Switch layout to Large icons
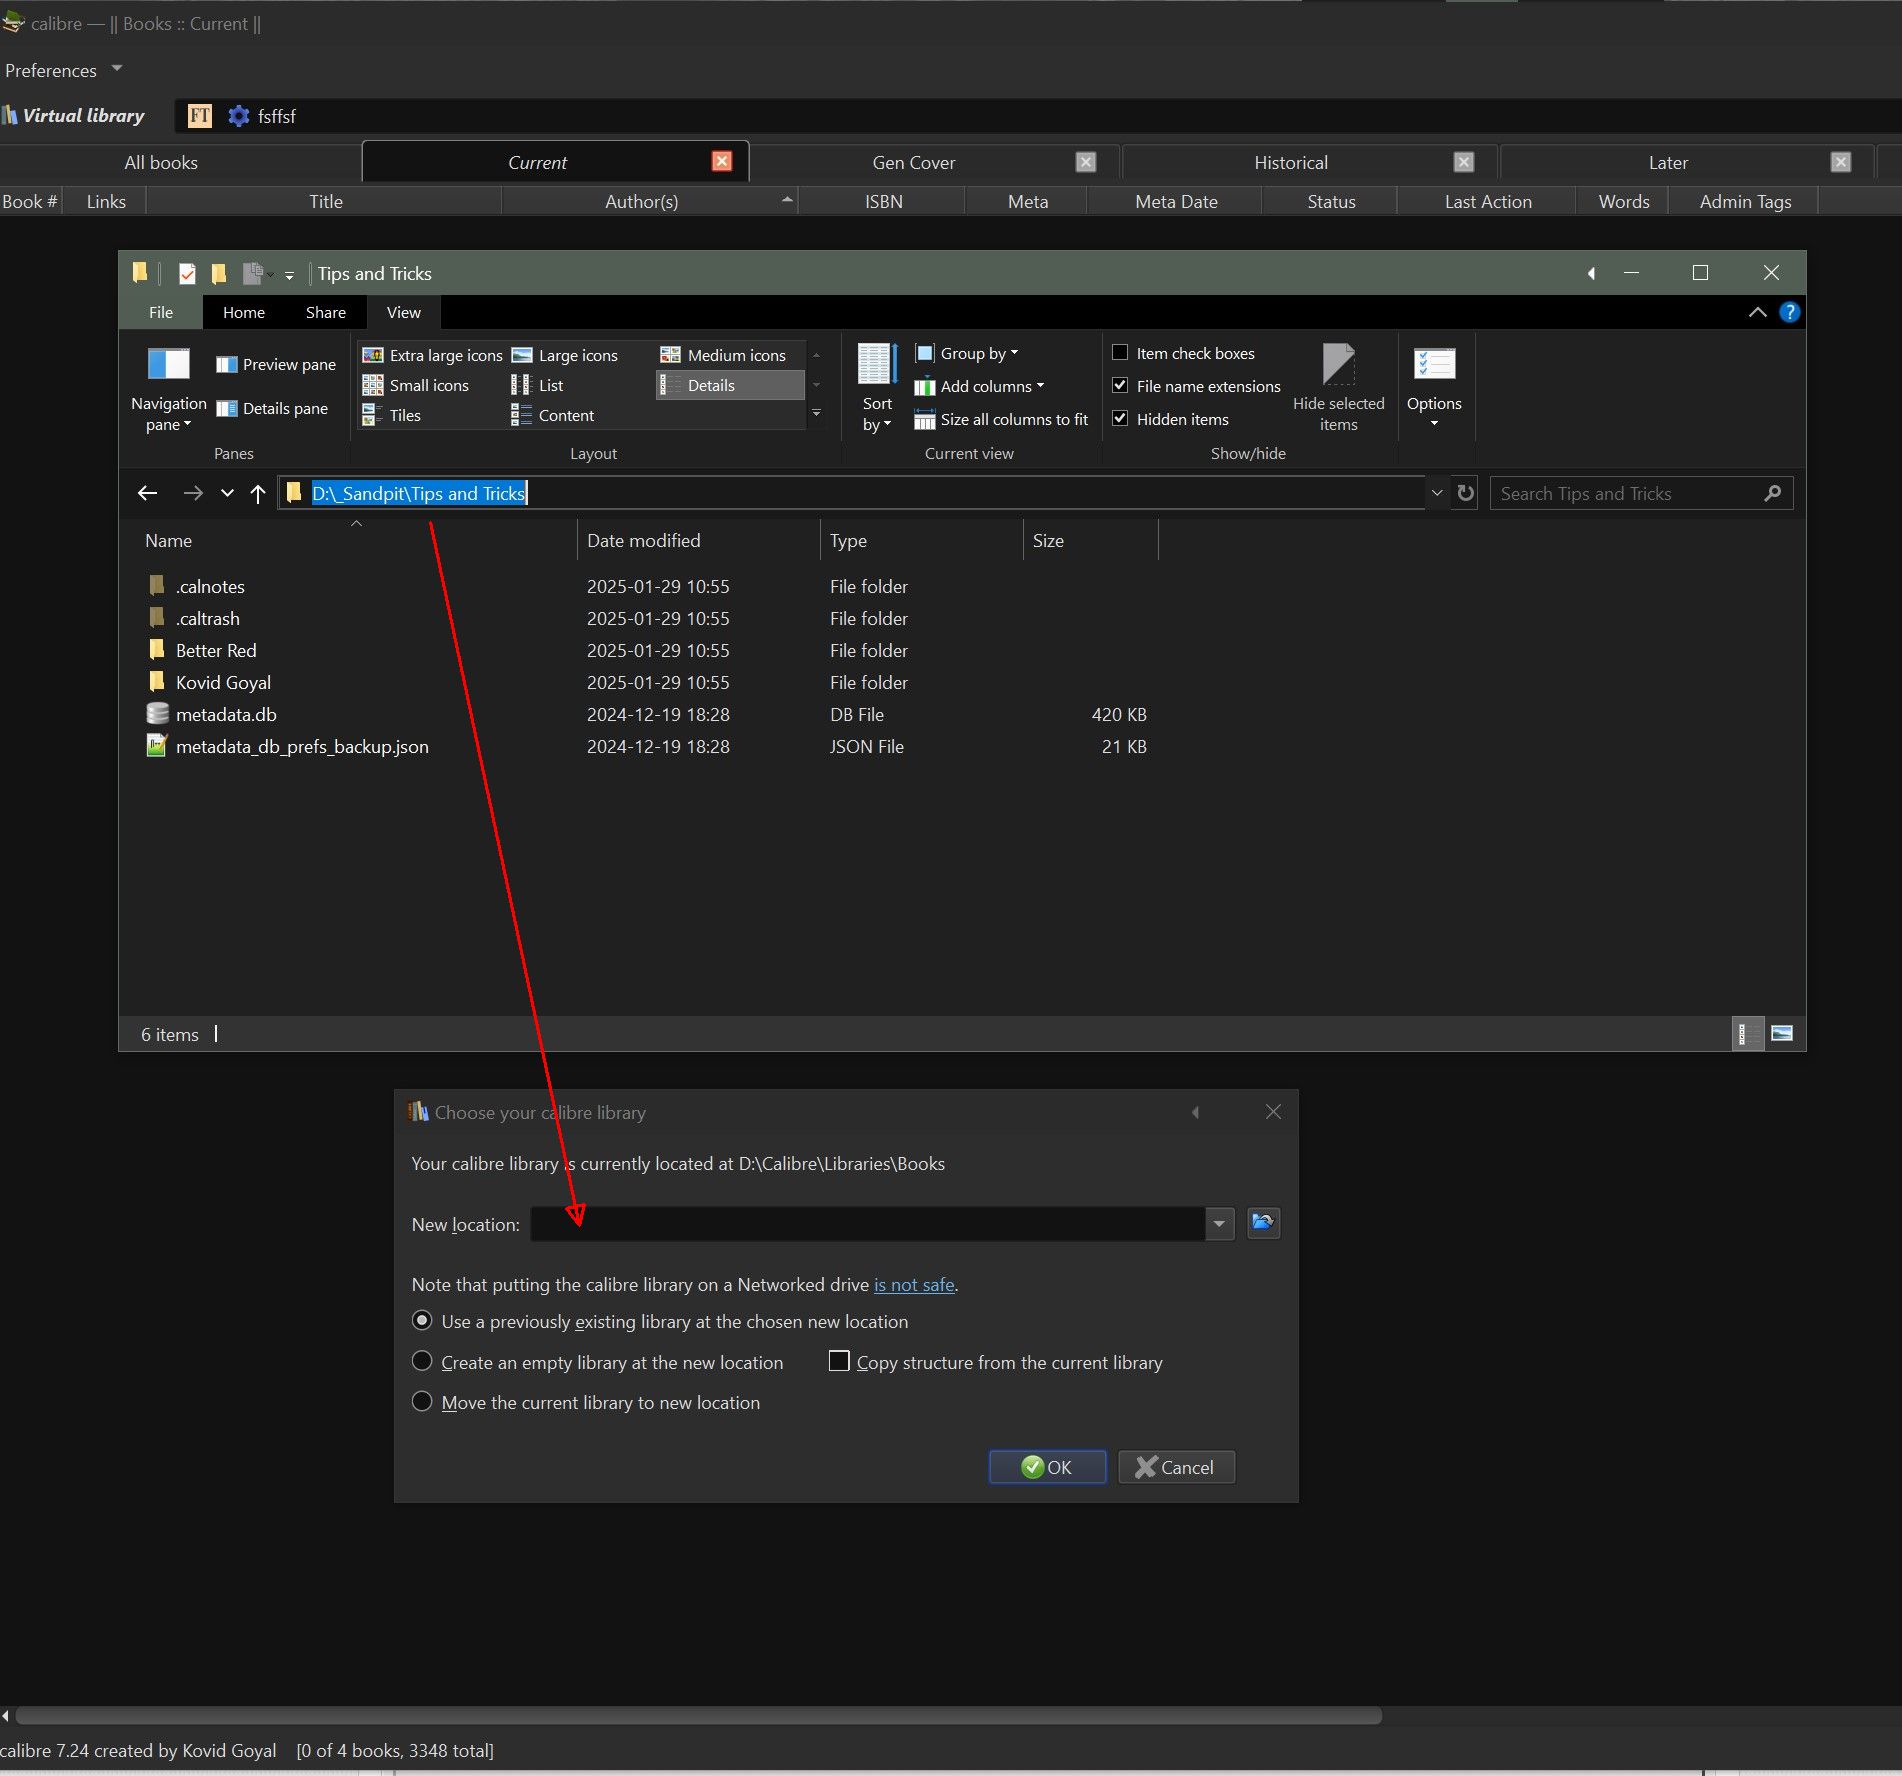The image size is (1902, 1776). [565, 356]
